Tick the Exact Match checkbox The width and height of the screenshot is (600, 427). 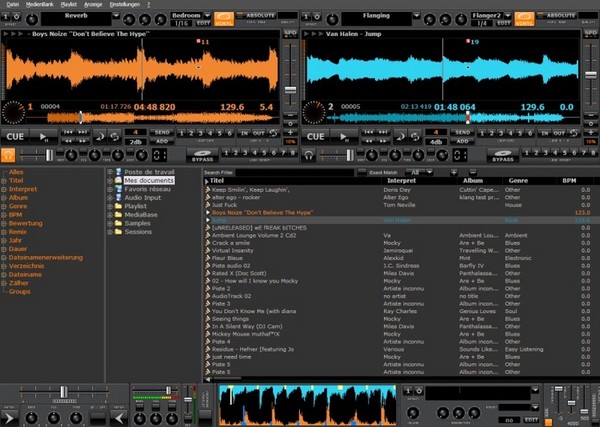[x=362, y=172]
